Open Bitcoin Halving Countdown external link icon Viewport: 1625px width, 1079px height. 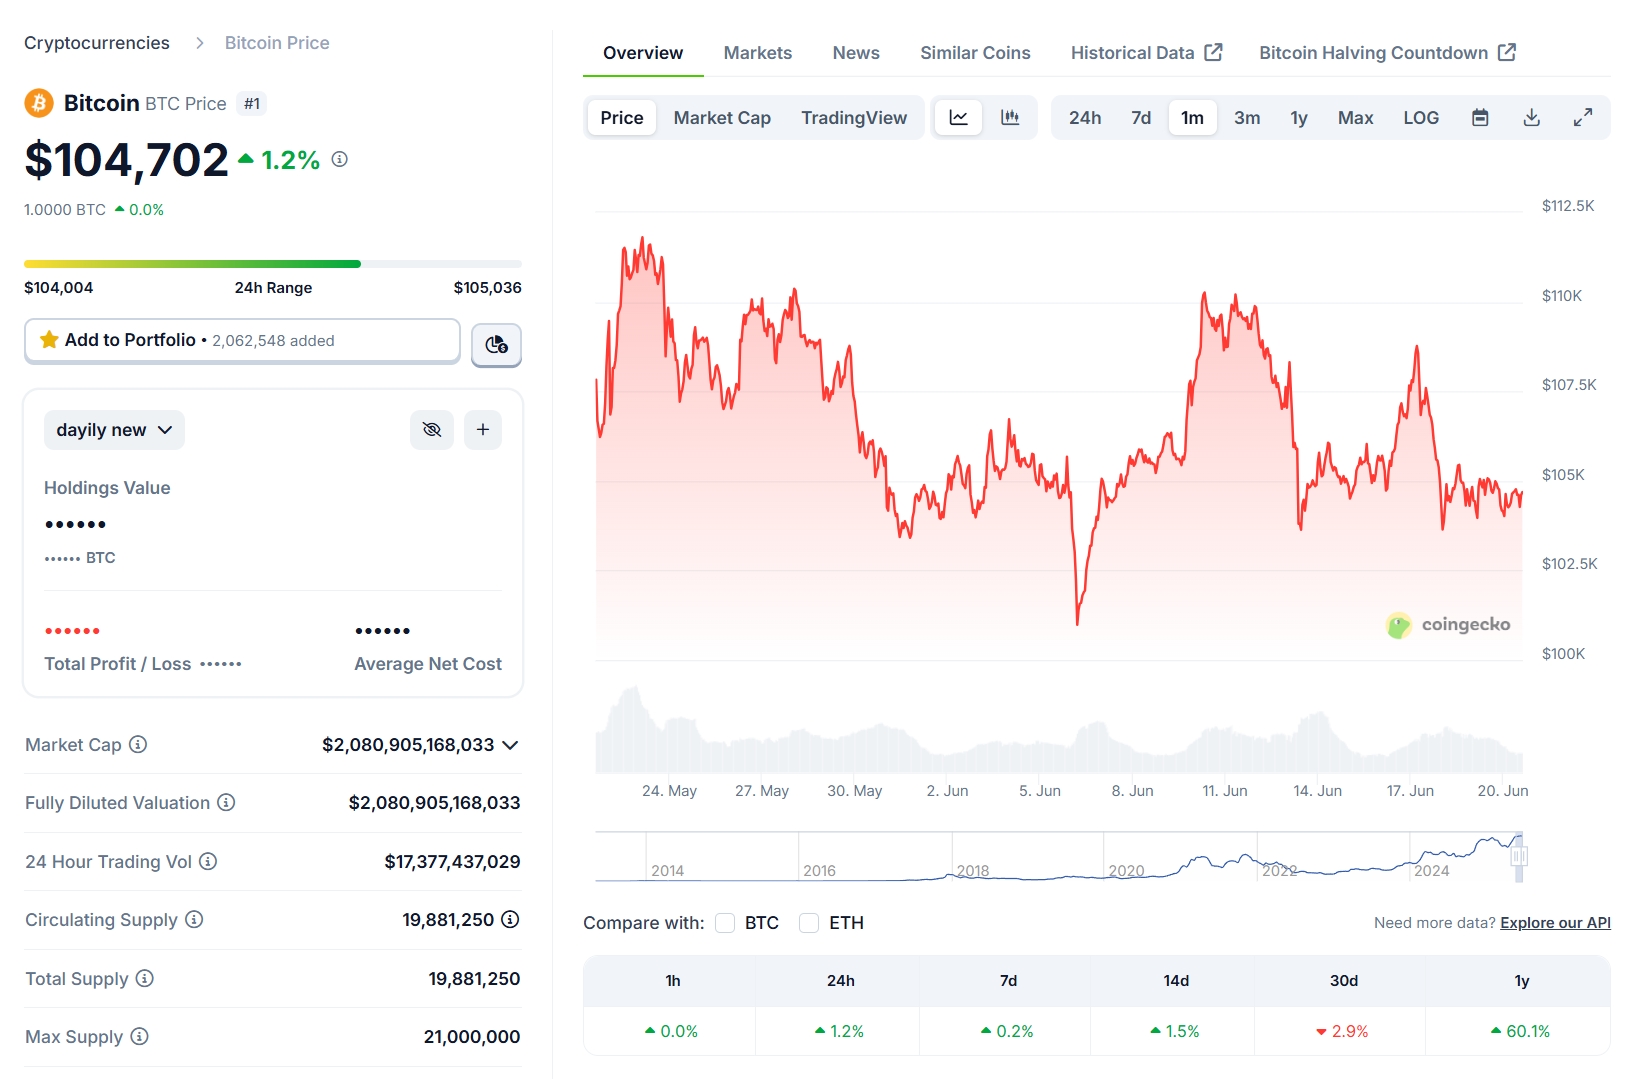coord(1507,52)
